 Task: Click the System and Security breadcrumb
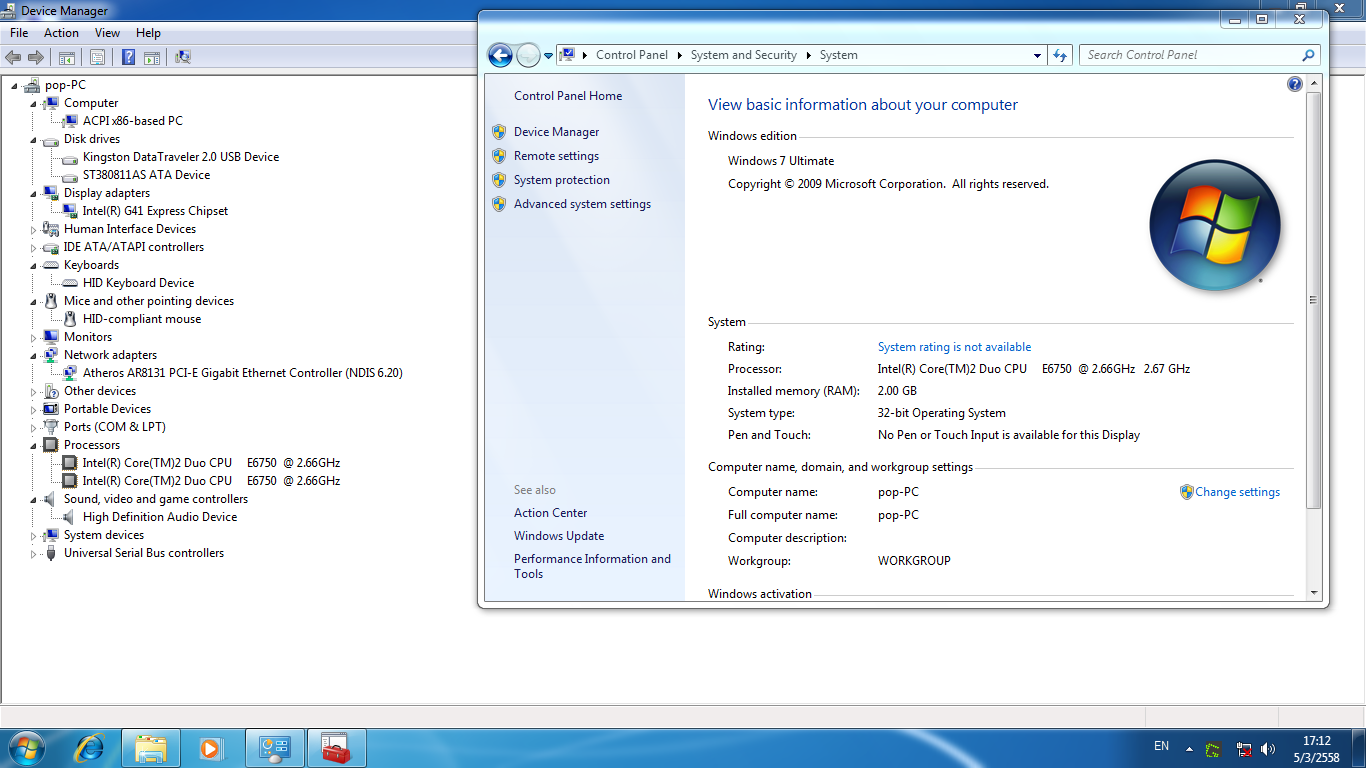pos(743,55)
